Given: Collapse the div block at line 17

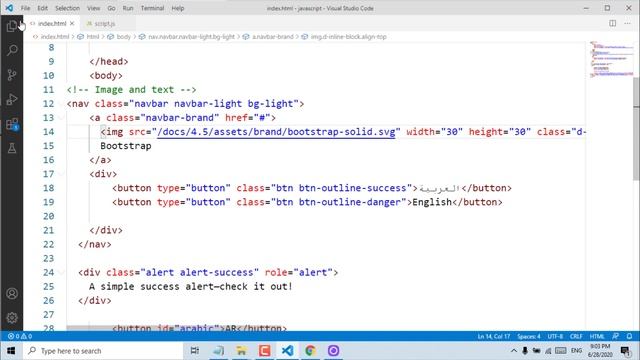Looking at the screenshot, I should [x=61, y=174].
